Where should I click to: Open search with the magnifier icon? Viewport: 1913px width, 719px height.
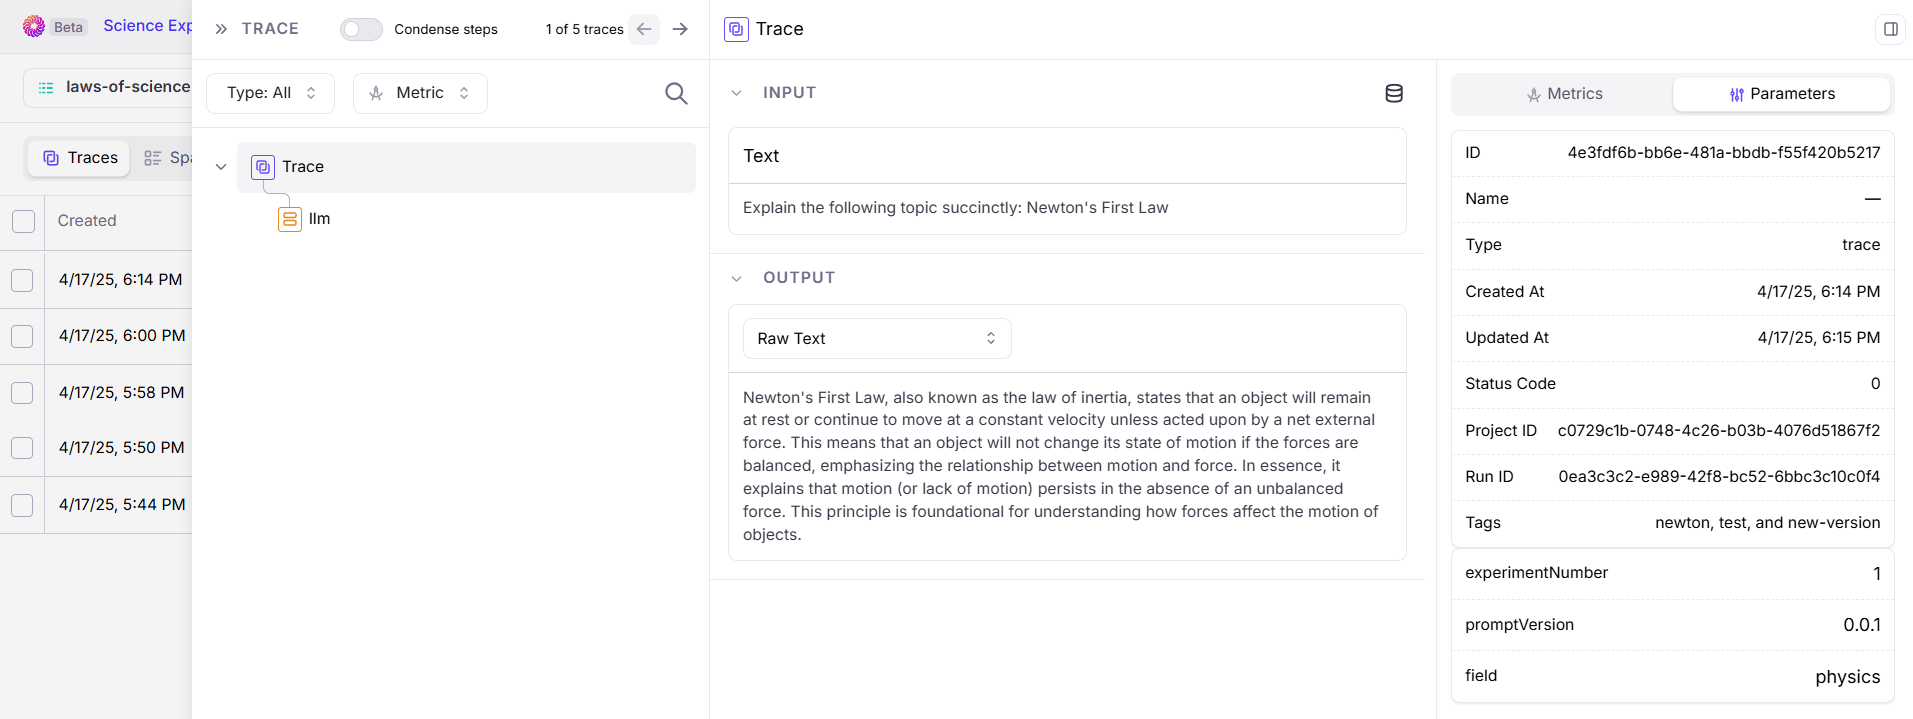click(676, 93)
